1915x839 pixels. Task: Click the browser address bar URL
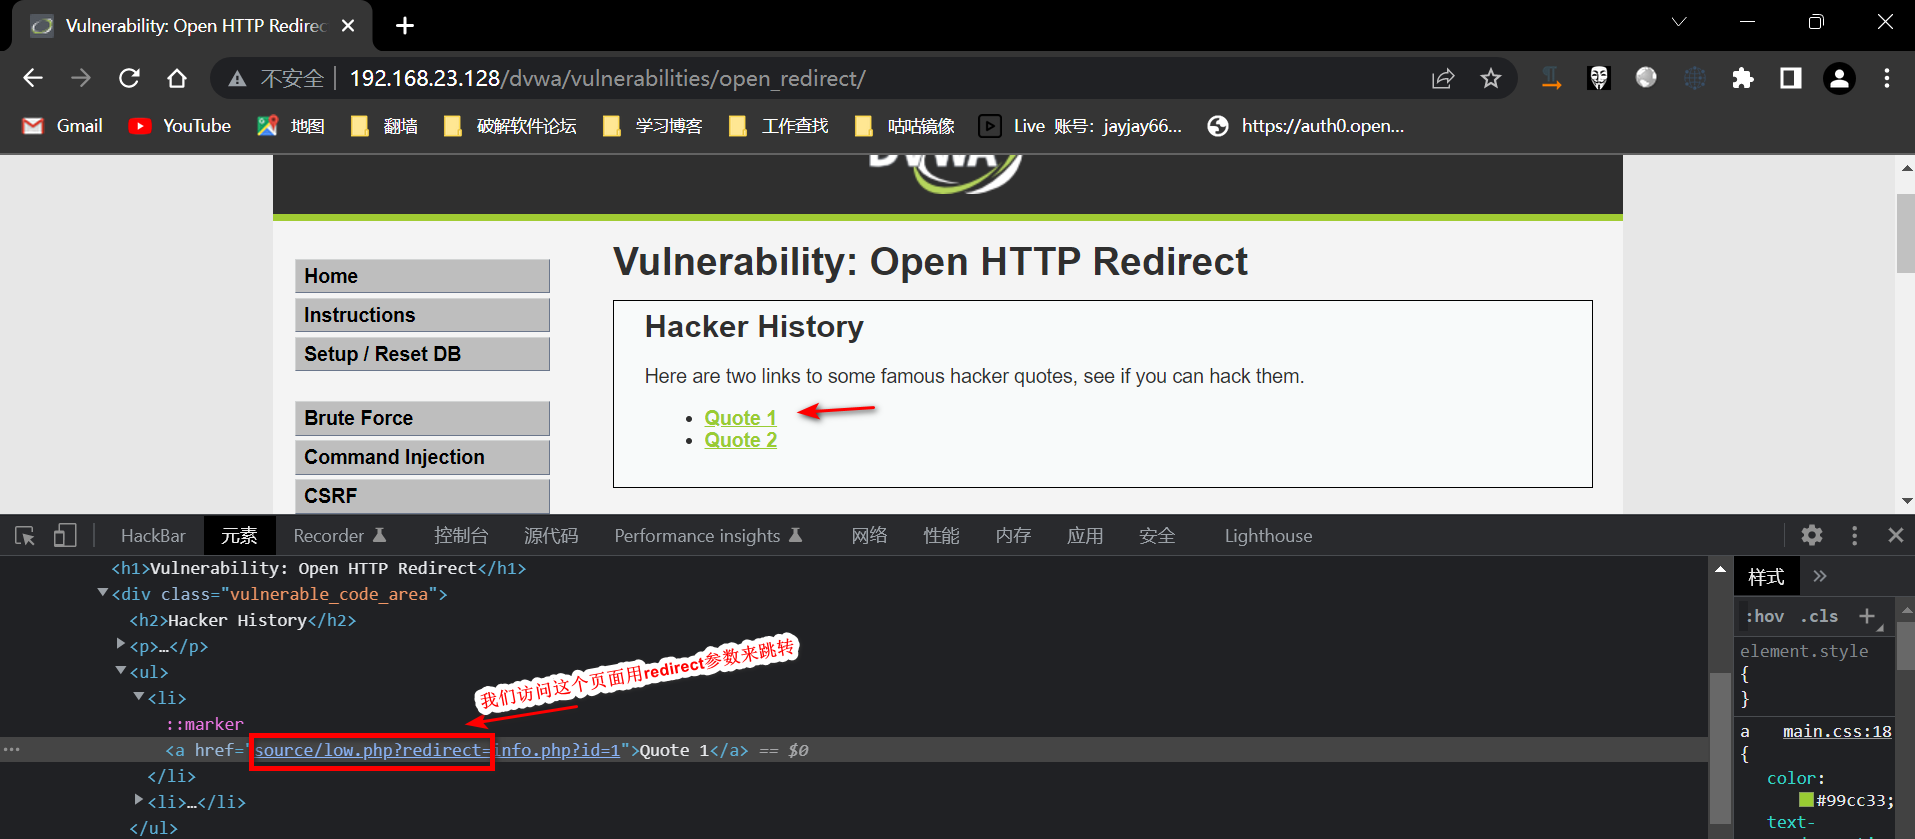607,79
